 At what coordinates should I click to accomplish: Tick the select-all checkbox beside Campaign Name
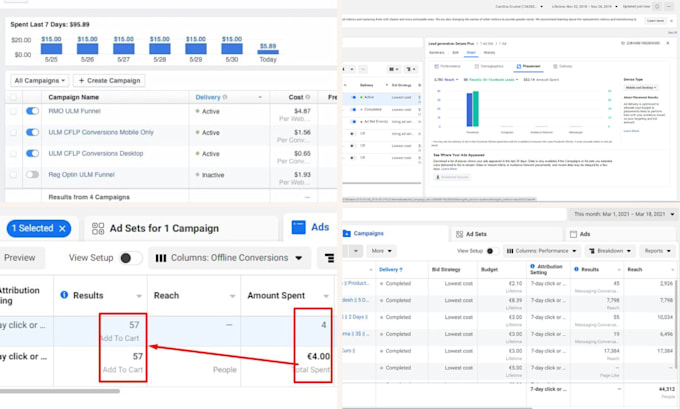coord(13,97)
